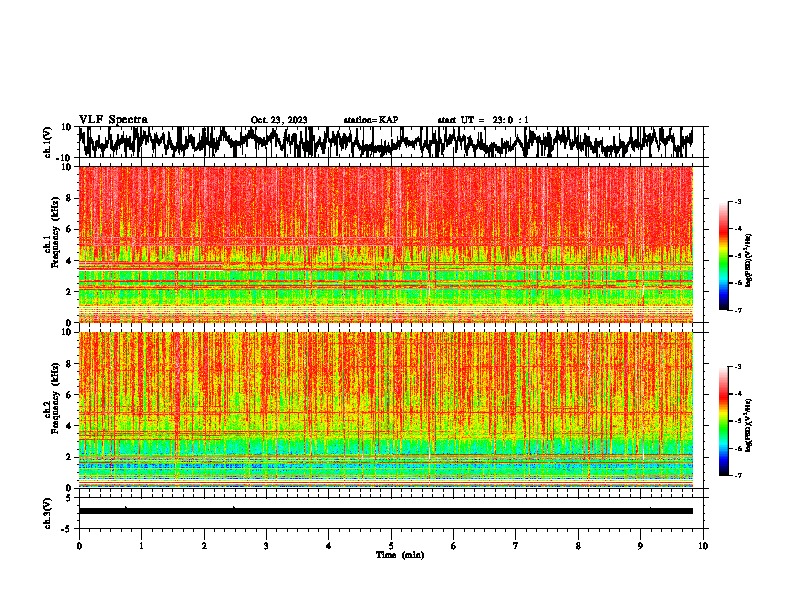This screenshot has height=612, width=792.
Task: Click the black ch.3 voltage trace bar
Action: (x=386, y=511)
